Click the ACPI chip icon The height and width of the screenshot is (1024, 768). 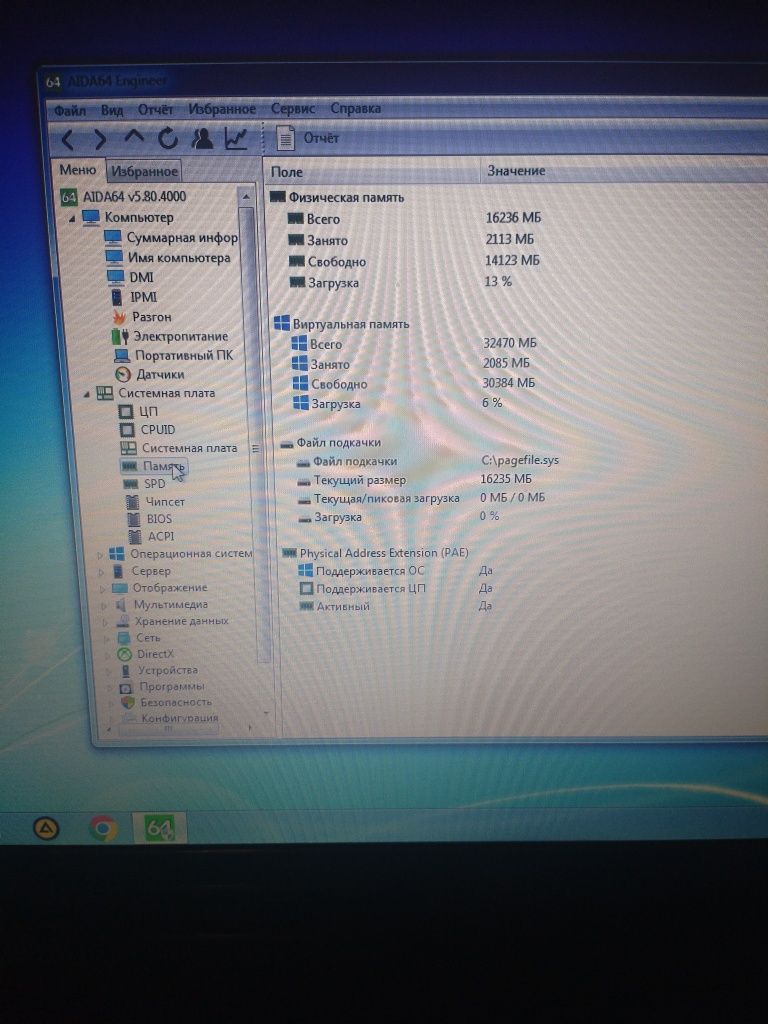click(x=135, y=537)
